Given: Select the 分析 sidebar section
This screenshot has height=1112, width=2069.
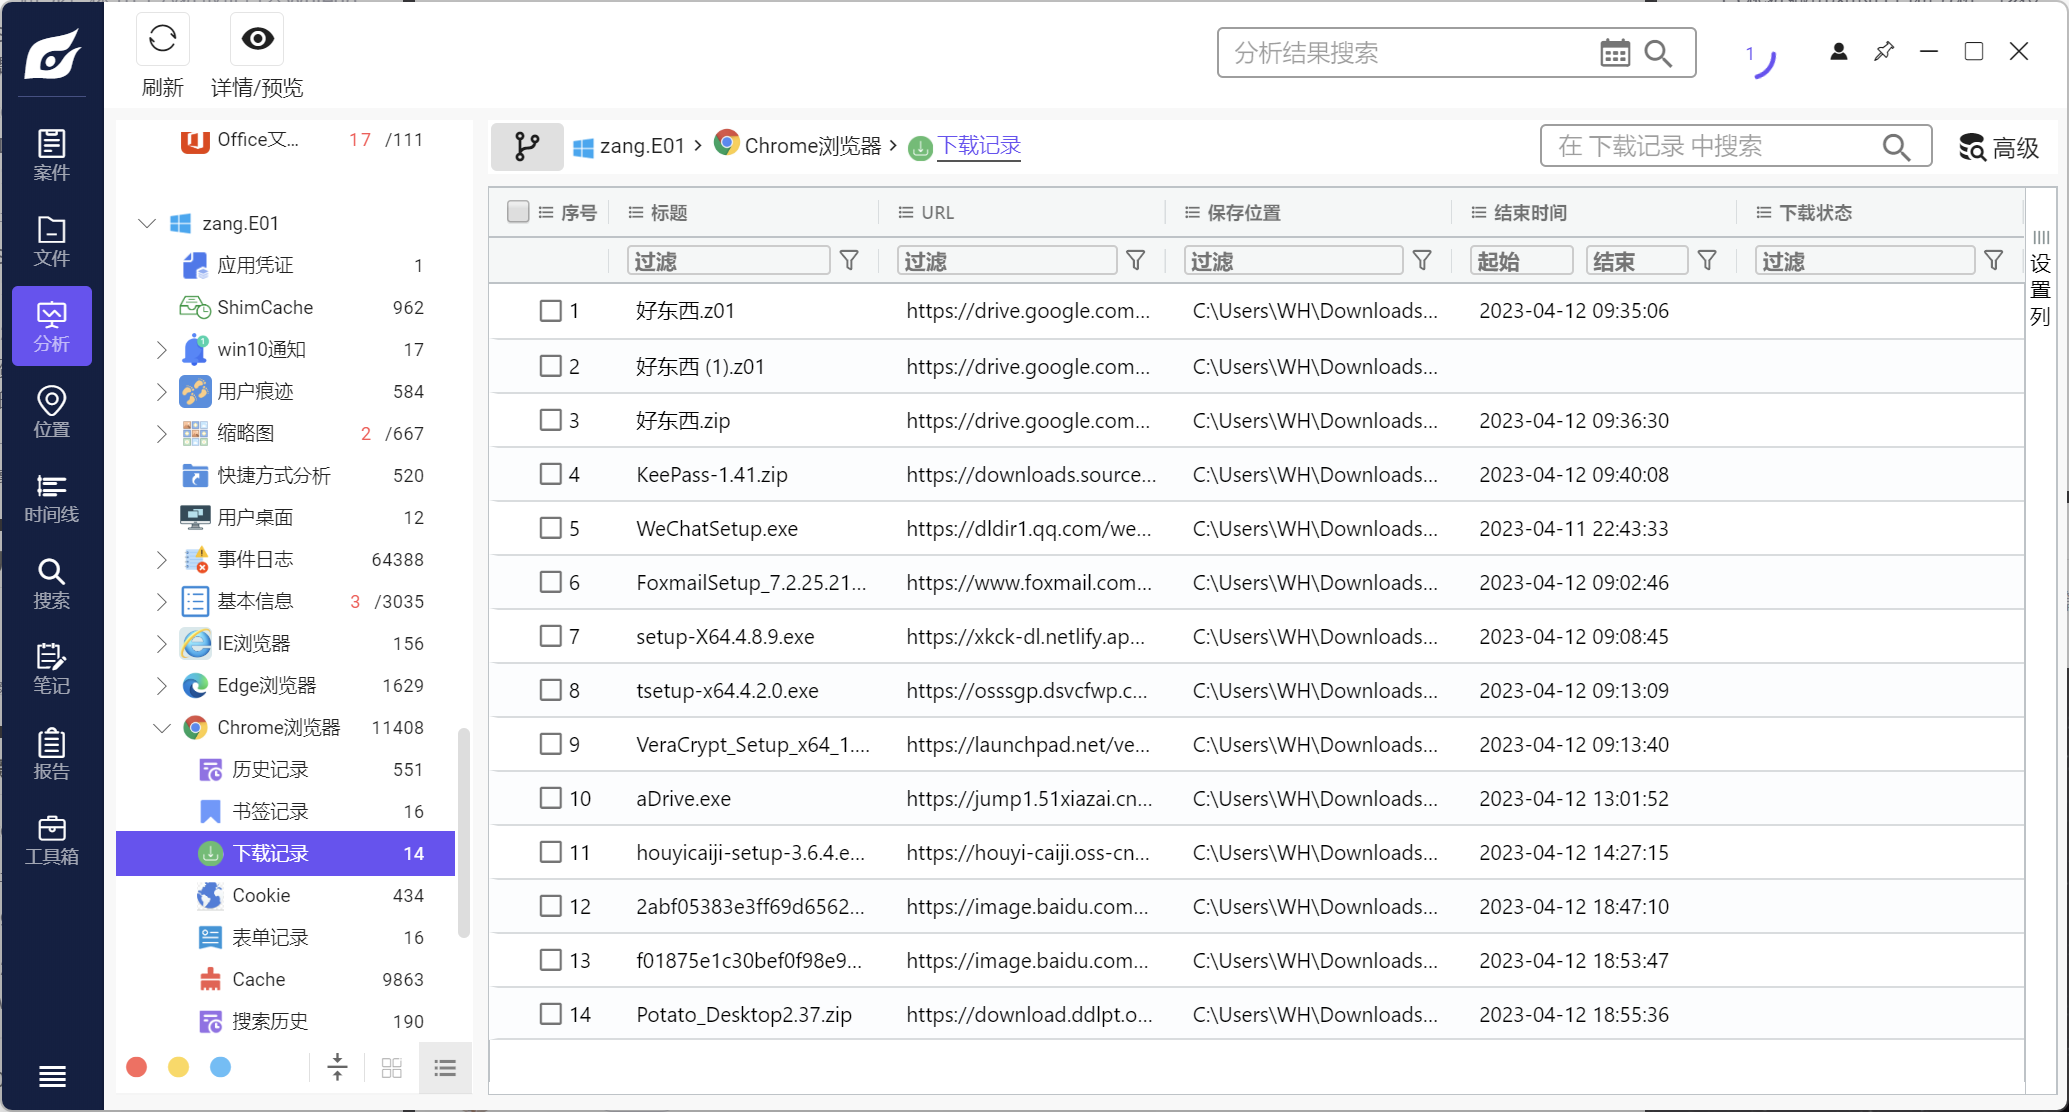Looking at the screenshot, I should [x=52, y=326].
